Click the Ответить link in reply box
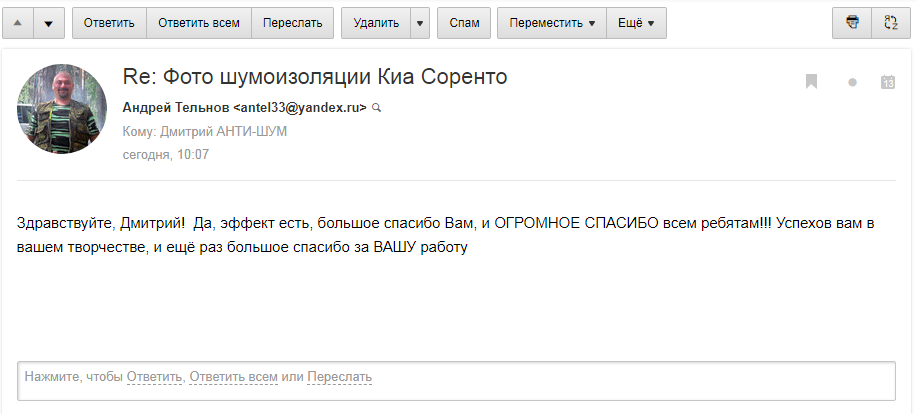Screen dimensions: 916x414 [x=154, y=377]
